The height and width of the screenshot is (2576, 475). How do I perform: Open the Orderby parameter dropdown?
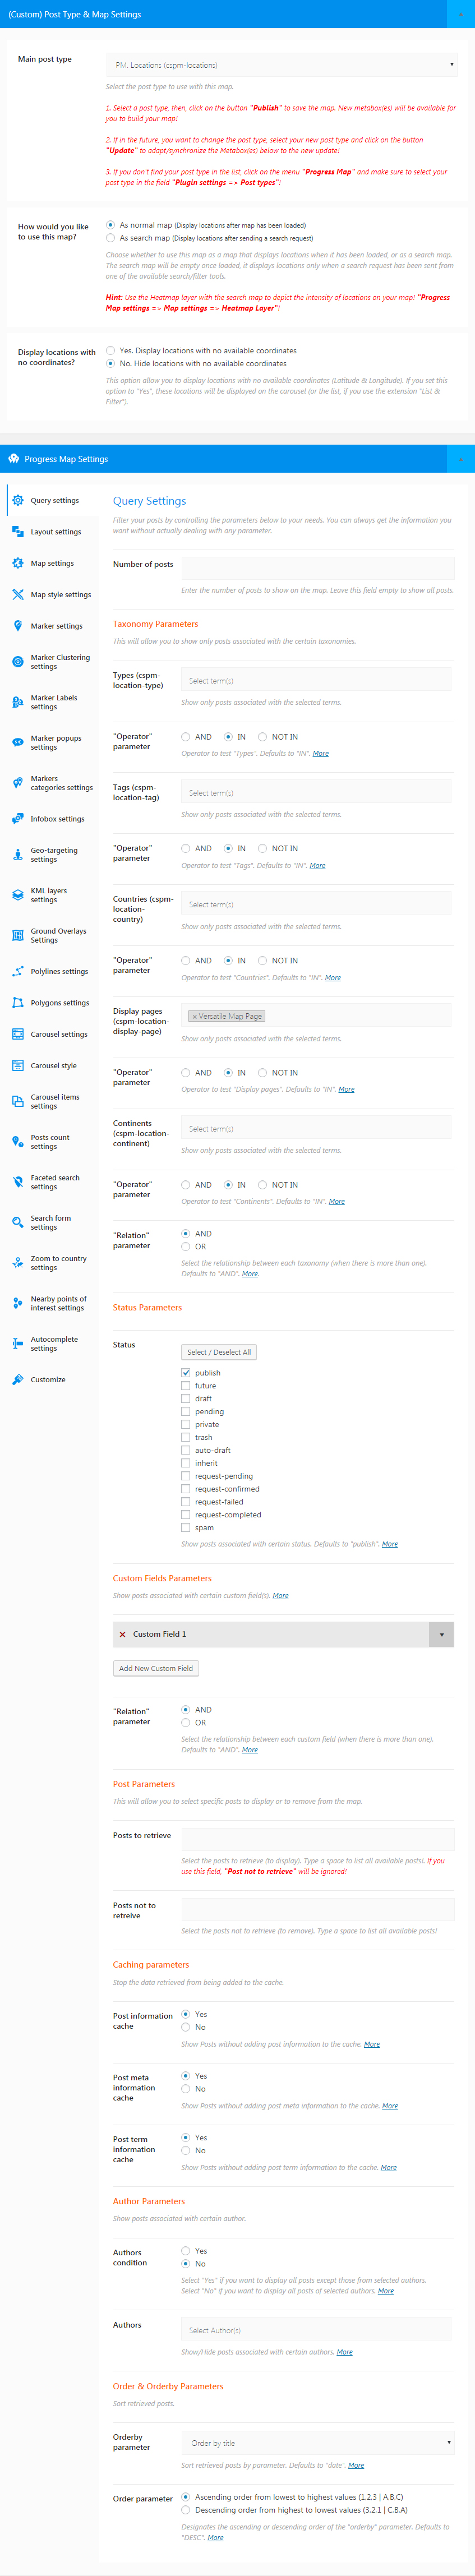coord(318,2443)
